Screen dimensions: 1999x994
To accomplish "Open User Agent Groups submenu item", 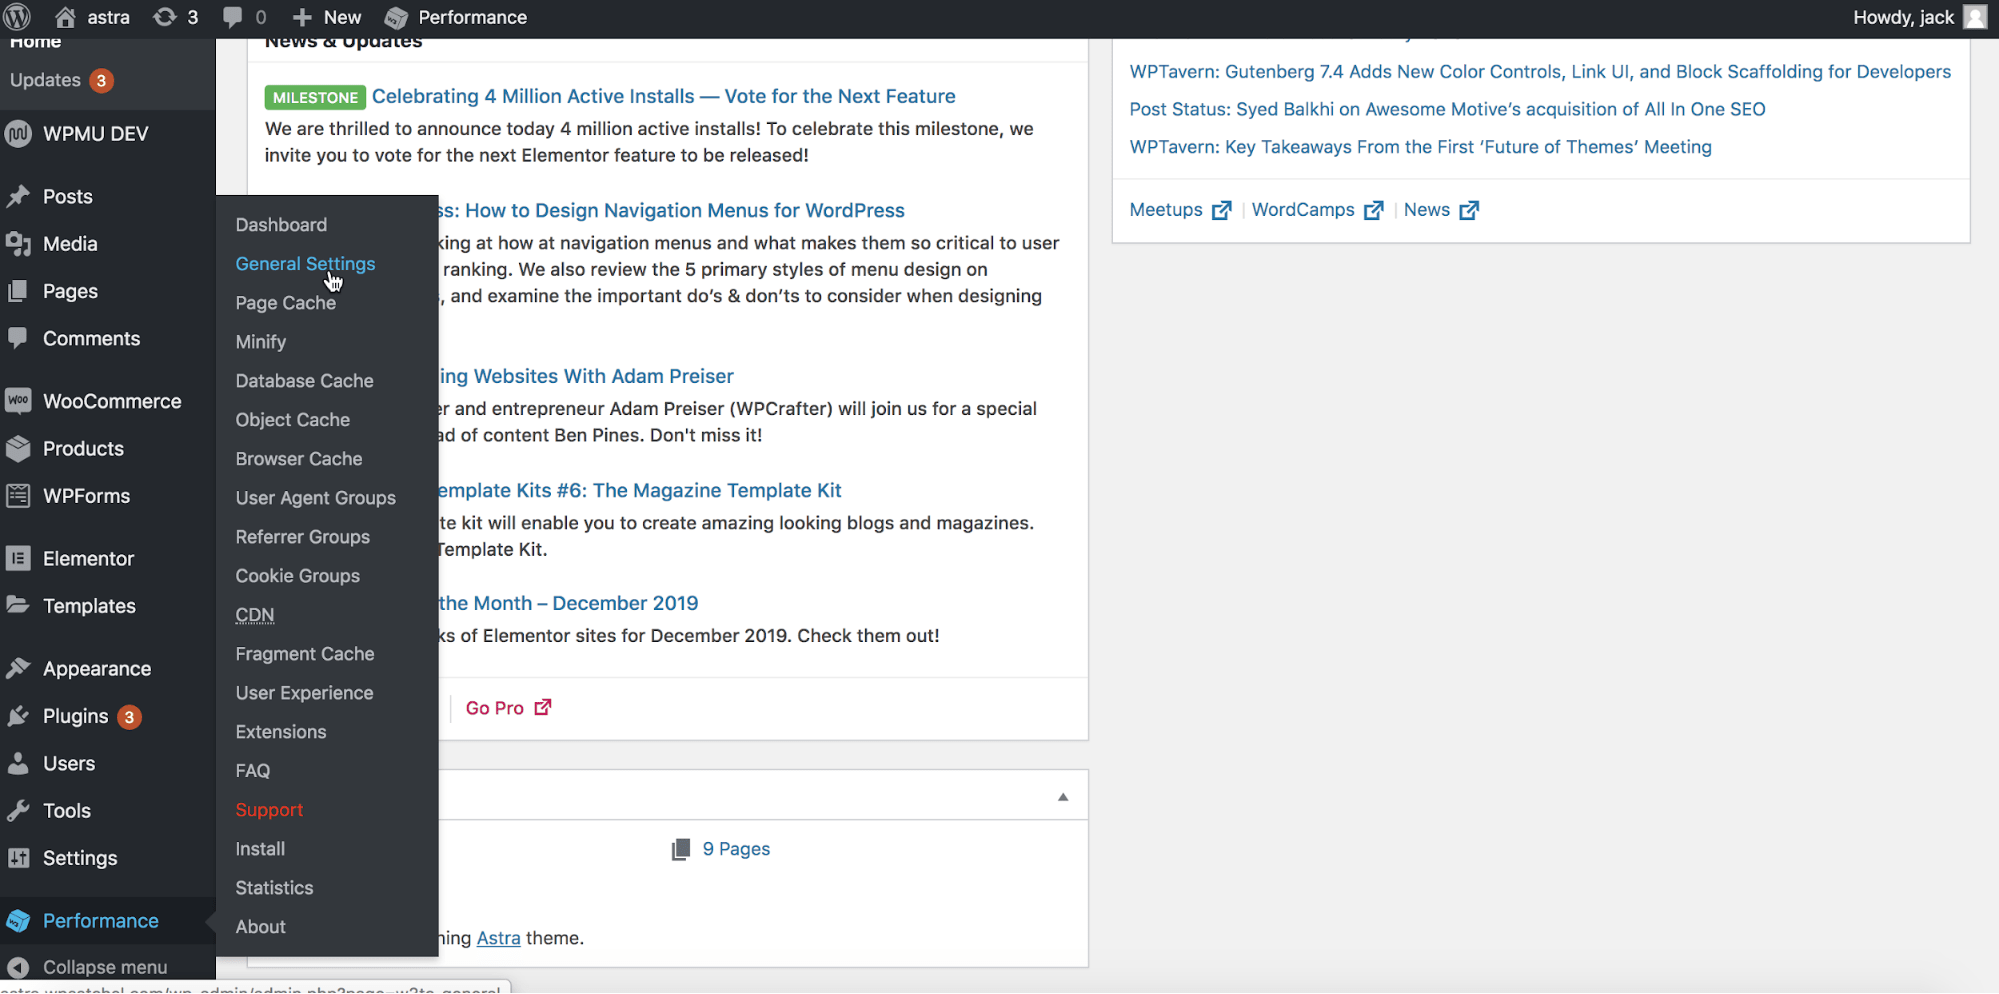I will [315, 498].
